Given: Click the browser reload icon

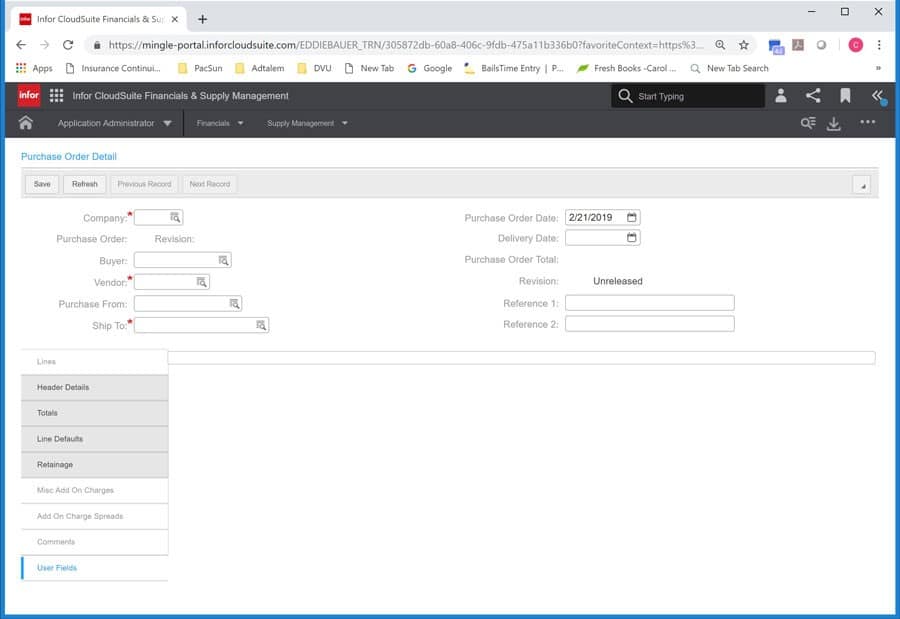Looking at the screenshot, I should pos(68,45).
